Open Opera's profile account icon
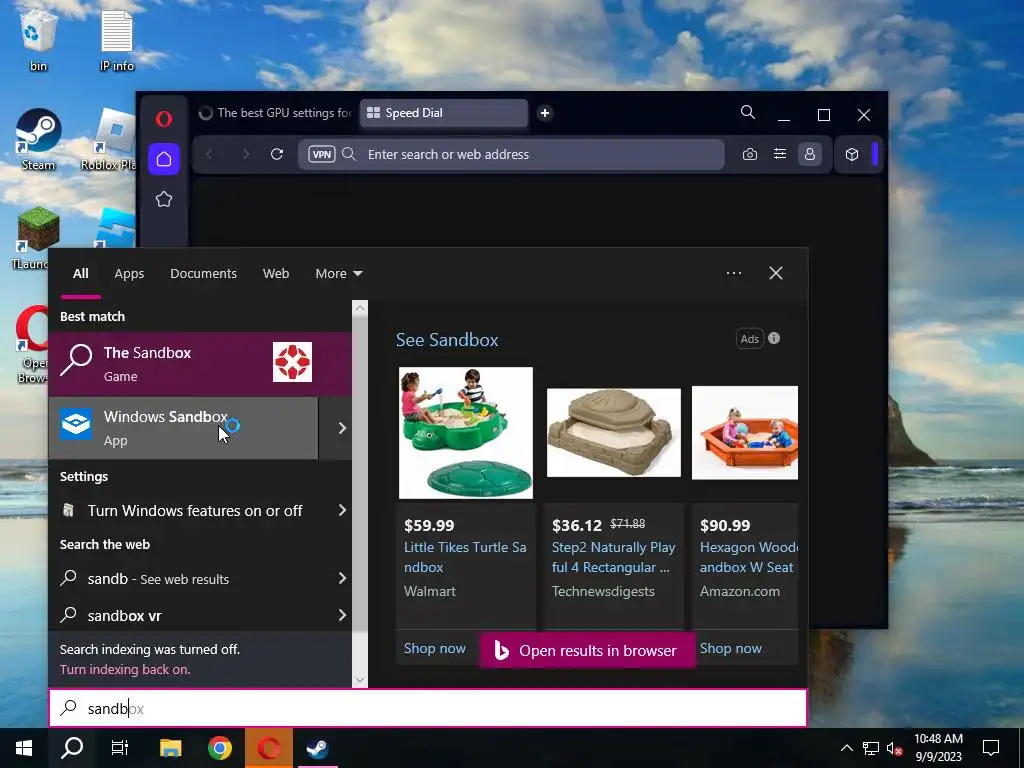Screen dimensions: 1024x768 tap(810, 154)
